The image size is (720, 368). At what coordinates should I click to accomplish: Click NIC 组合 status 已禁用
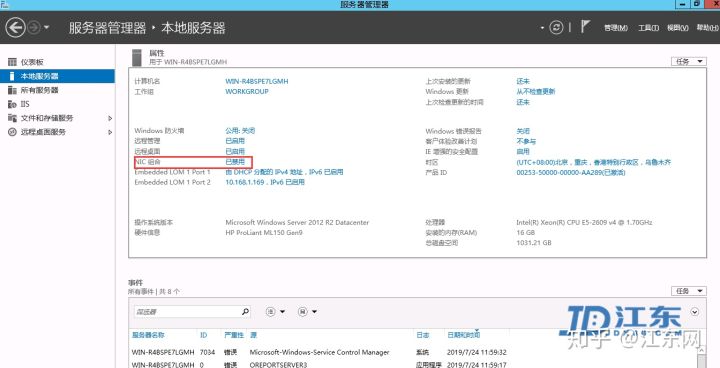[x=235, y=162]
